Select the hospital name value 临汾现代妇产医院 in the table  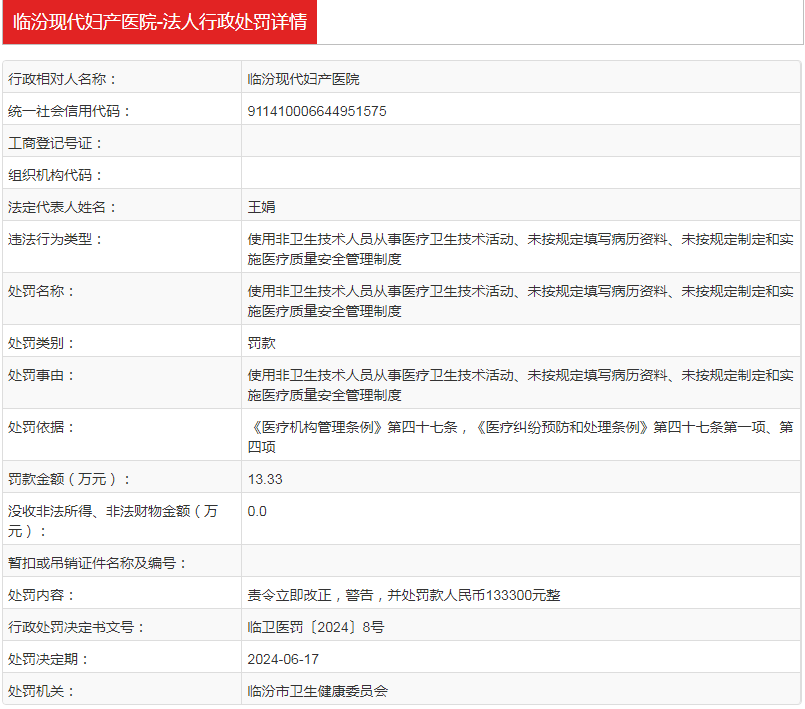point(303,79)
